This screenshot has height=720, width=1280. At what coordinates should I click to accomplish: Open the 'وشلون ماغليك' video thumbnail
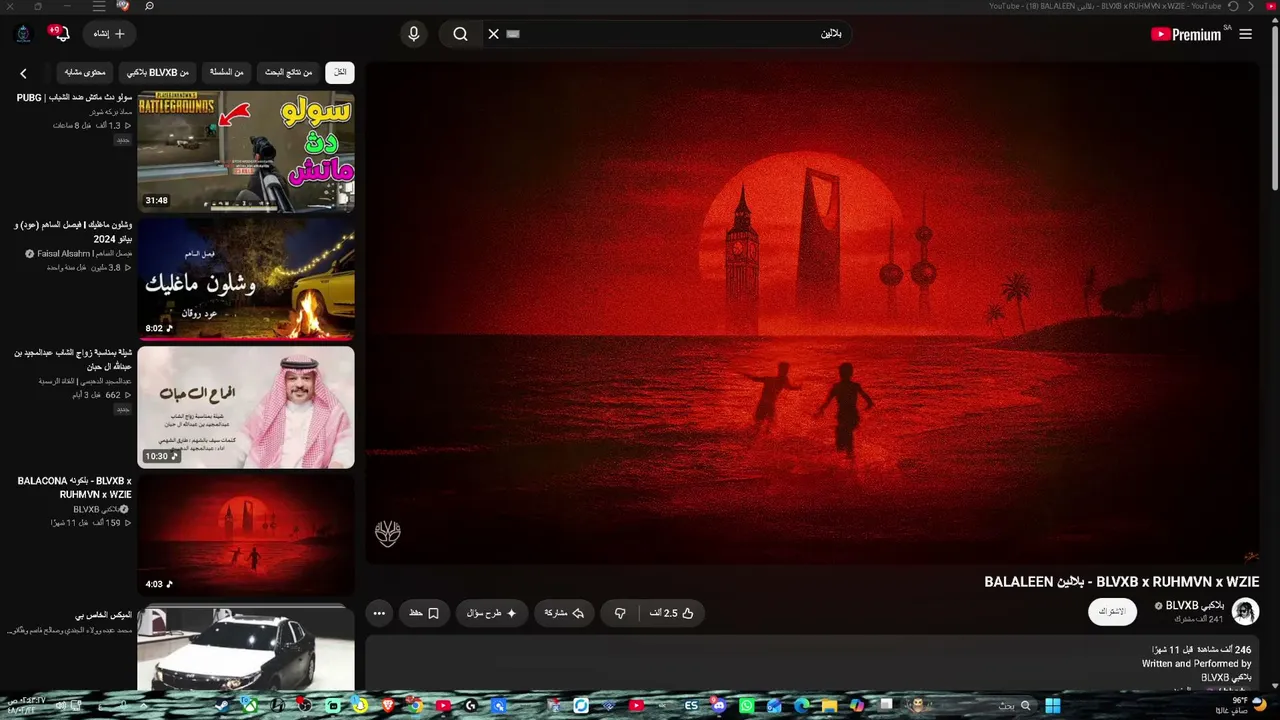click(246, 279)
